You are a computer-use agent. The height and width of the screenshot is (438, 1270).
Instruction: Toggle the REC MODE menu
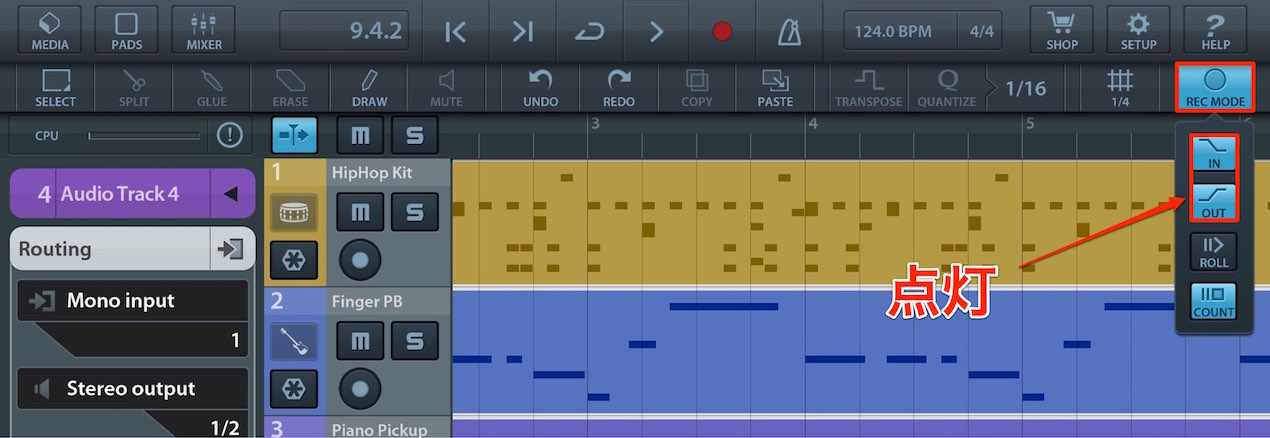point(1214,88)
